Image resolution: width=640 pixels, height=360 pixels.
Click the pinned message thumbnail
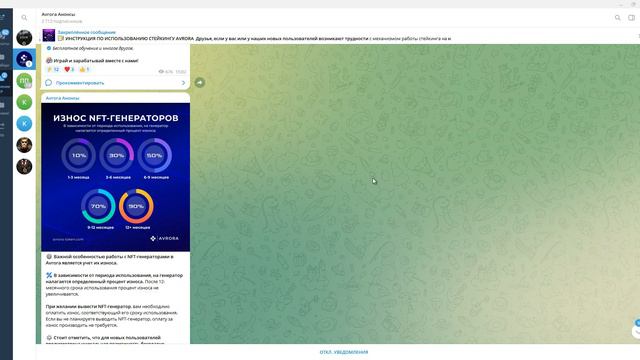pyautogui.click(x=49, y=35)
